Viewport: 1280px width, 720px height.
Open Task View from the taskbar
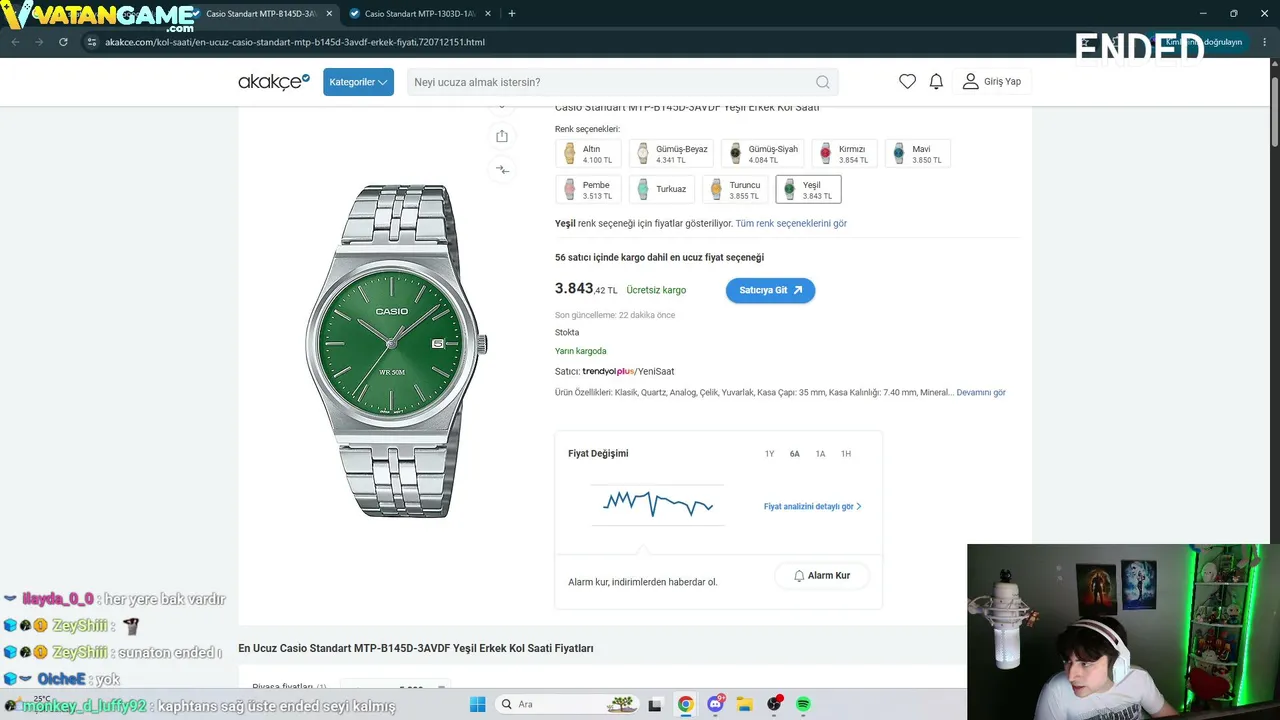(654, 704)
